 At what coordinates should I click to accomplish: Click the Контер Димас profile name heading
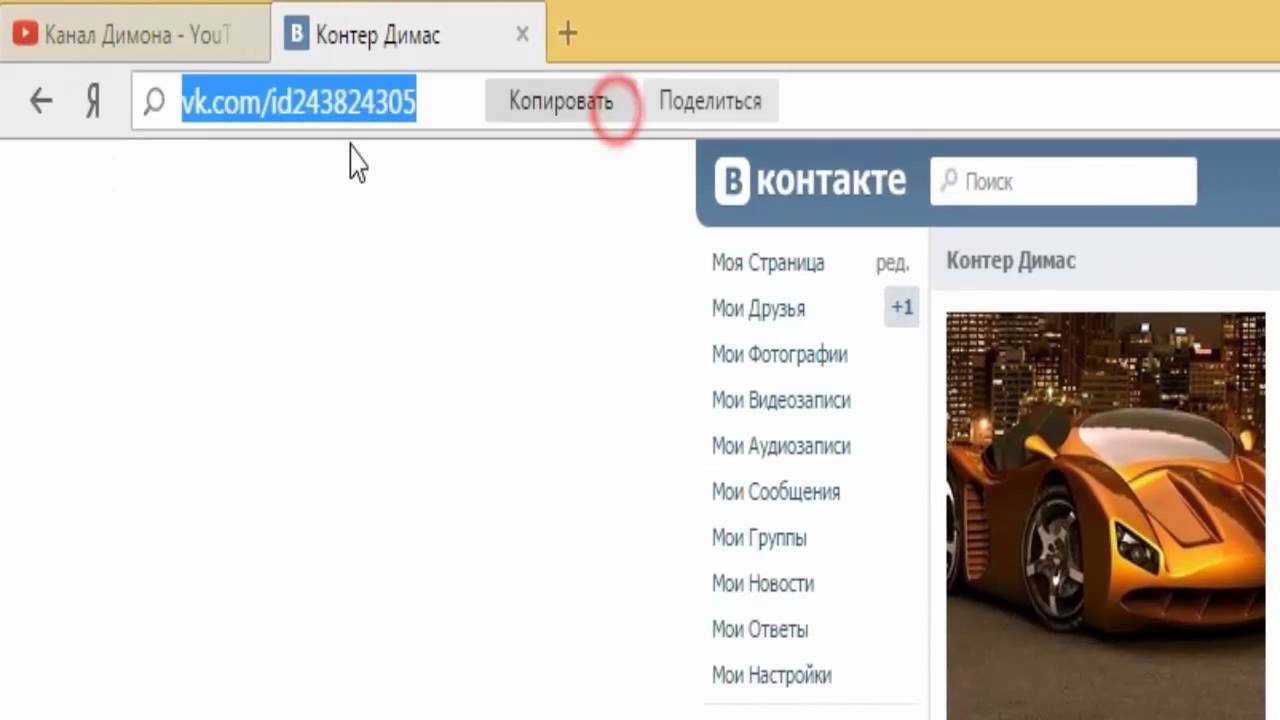tap(1011, 261)
